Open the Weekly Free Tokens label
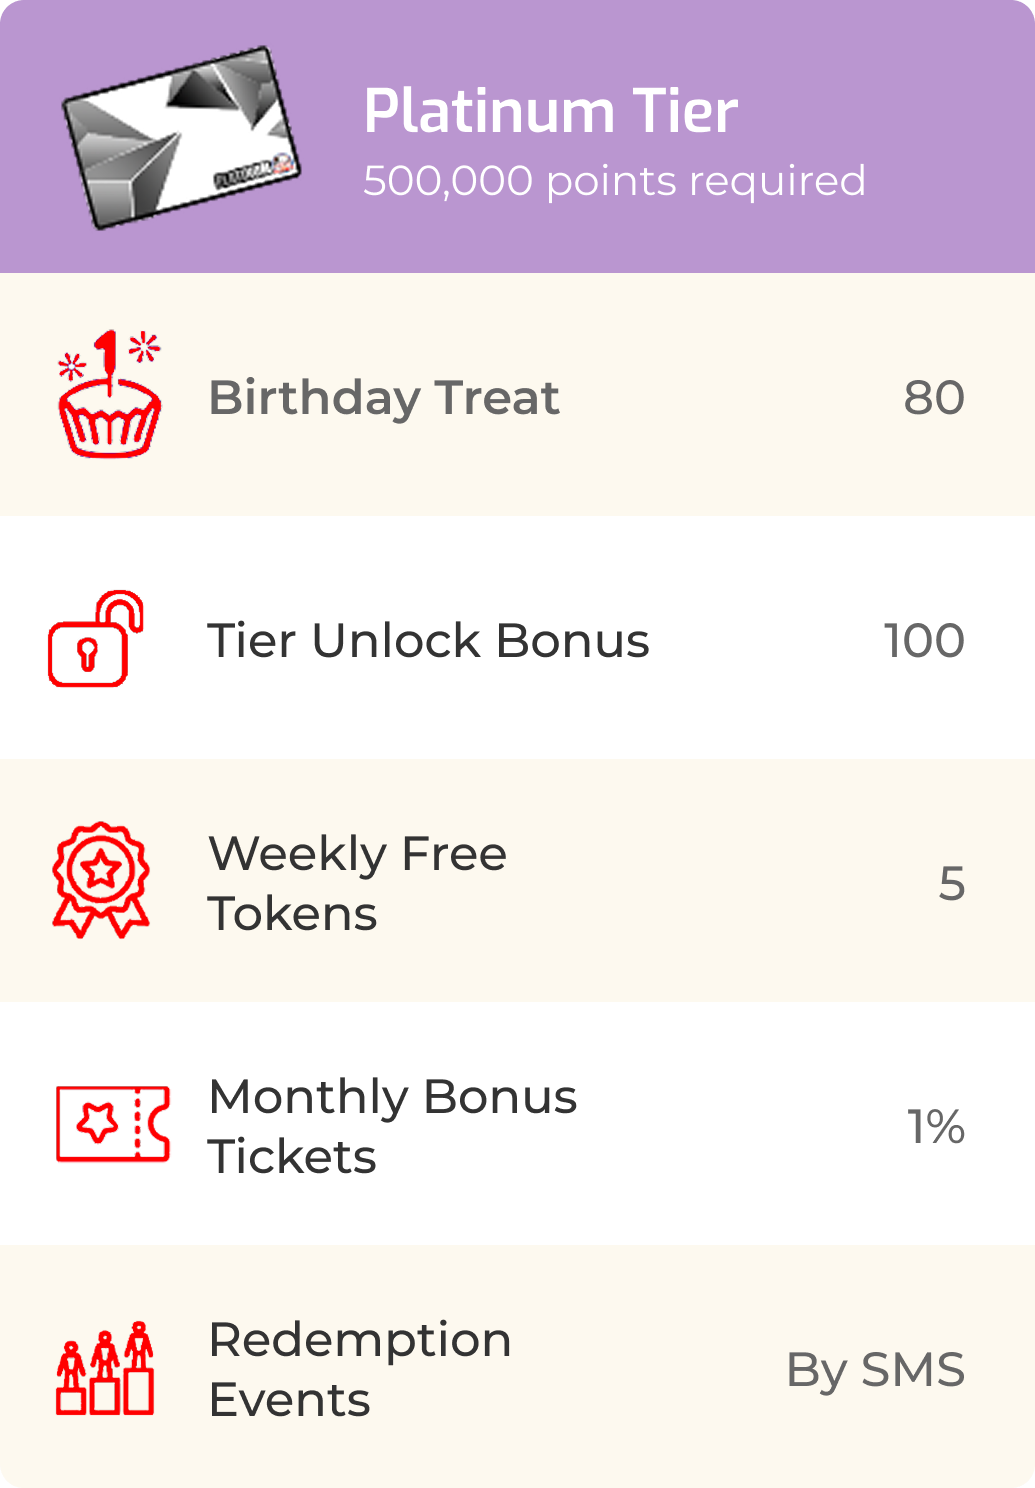1035x1488 pixels. tap(357, 883)
